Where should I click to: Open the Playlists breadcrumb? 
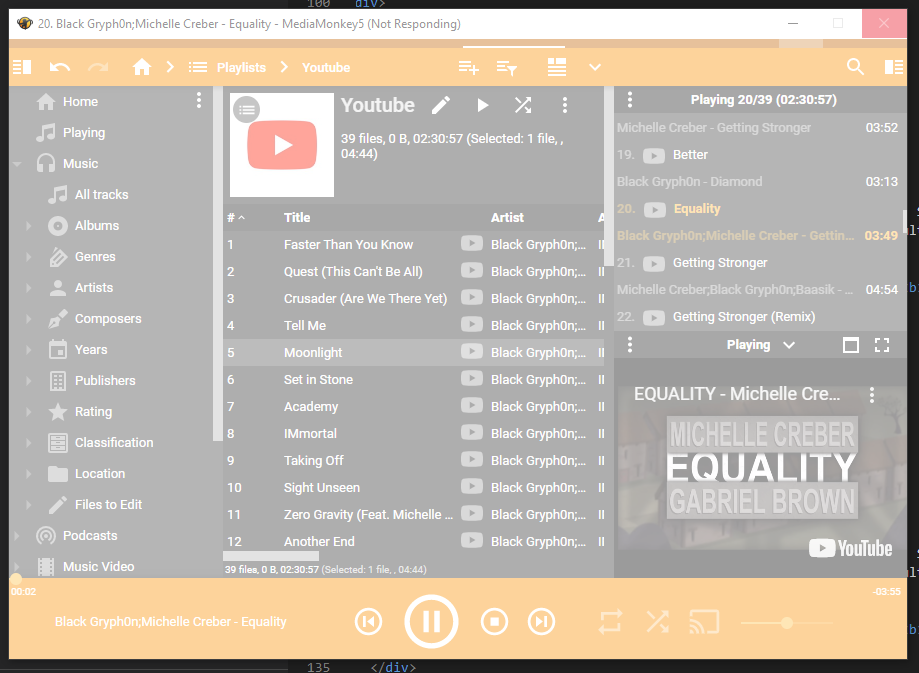(241, 67)
